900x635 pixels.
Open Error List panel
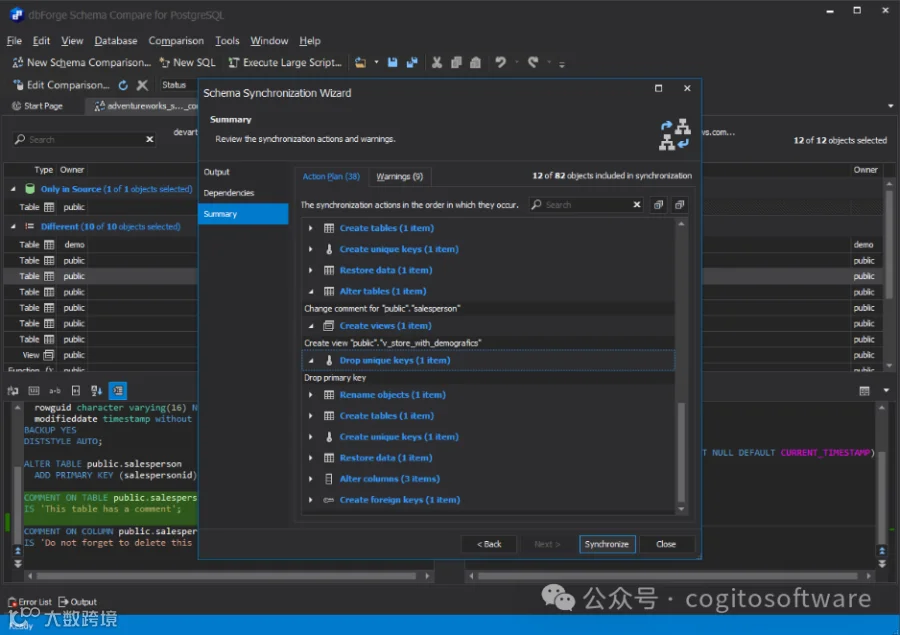click(x=29, y=602)
